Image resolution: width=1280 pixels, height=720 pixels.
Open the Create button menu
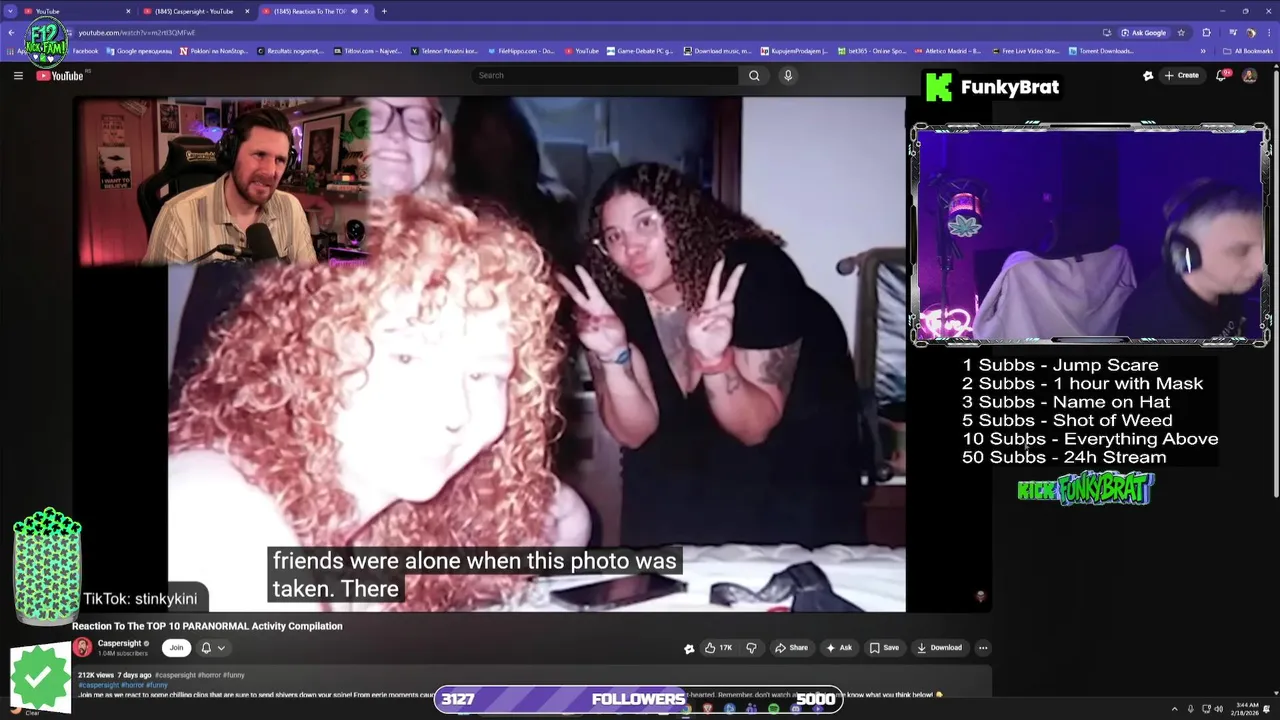(1181, 75)
